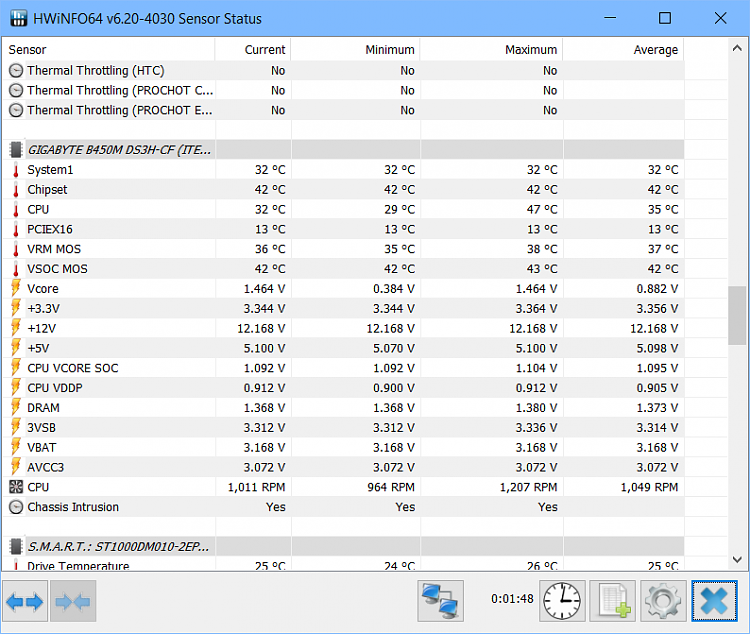This screenshot has width=750, height=634.
Task: Click the VRM MOS thermometer icon
Action: pyautogui.click(x=16, y=249)
